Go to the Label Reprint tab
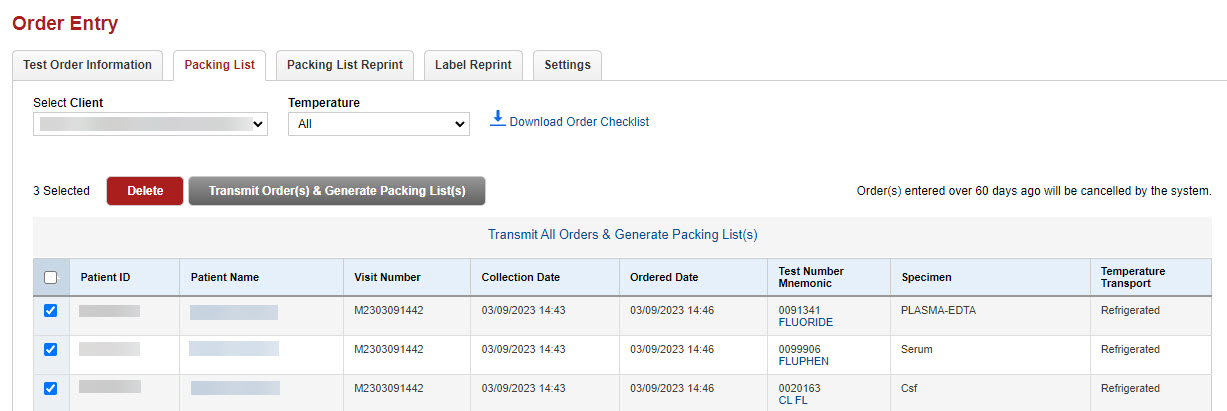 [x=473, y=65]
